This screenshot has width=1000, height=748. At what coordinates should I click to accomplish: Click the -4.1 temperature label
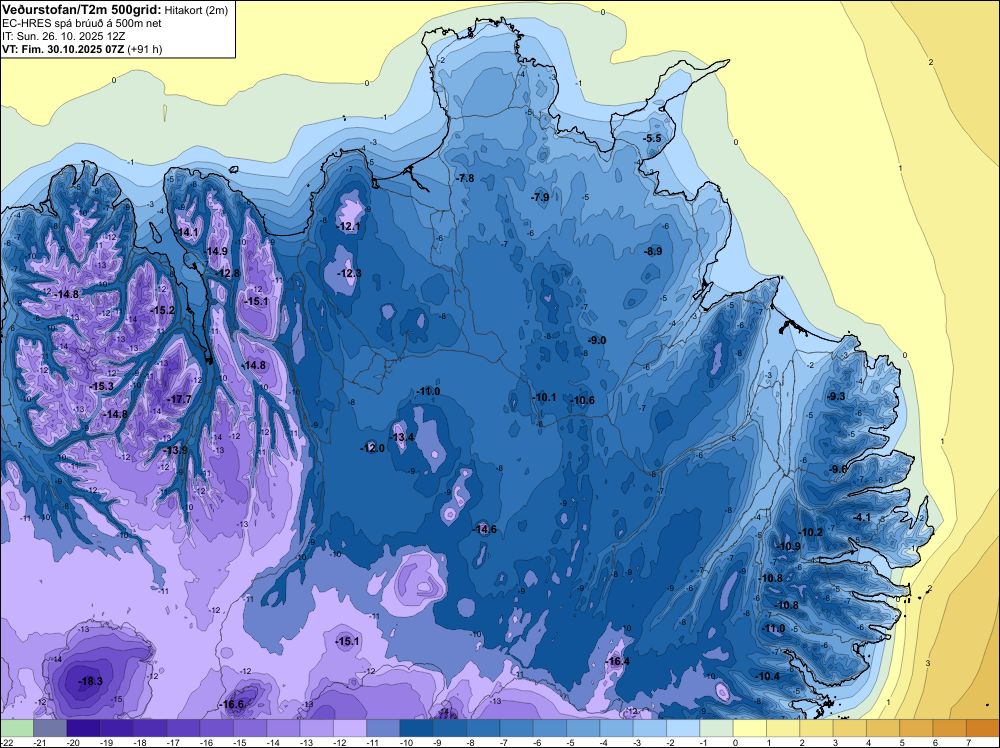click(862, 517)
